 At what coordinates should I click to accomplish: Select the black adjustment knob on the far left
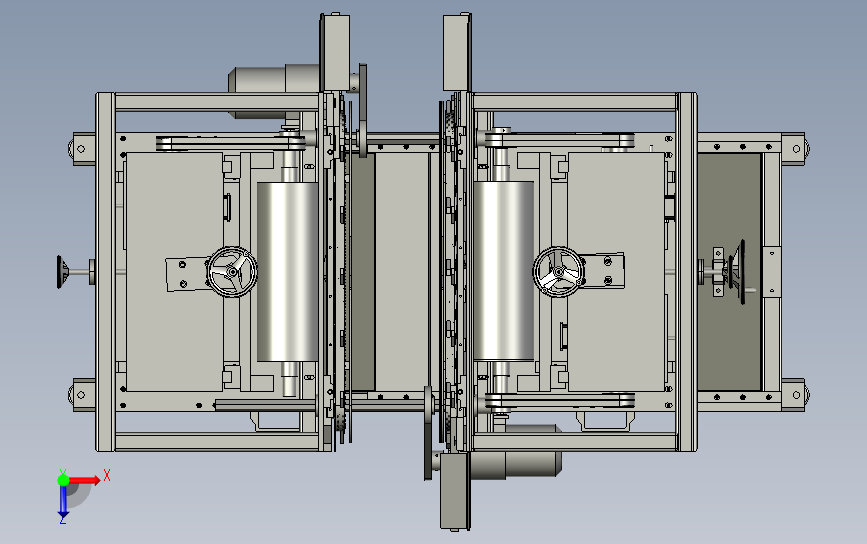pyautogui.click(x=62, y=272)
